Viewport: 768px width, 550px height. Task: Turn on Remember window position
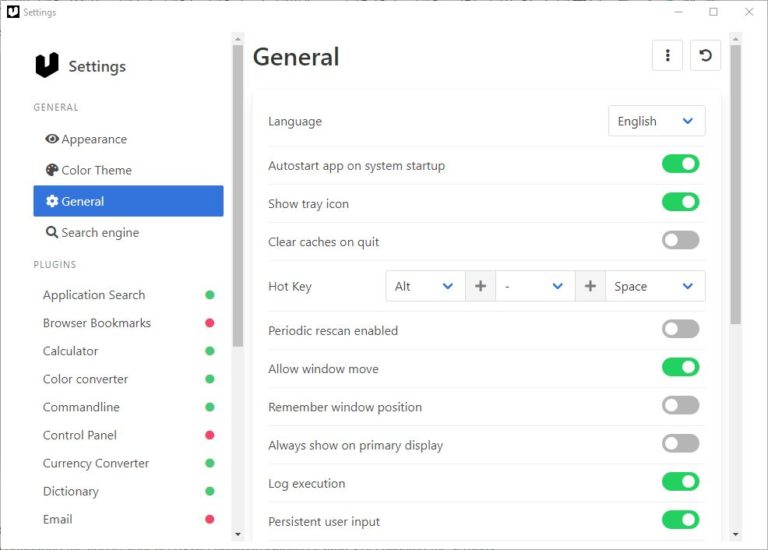680,406
